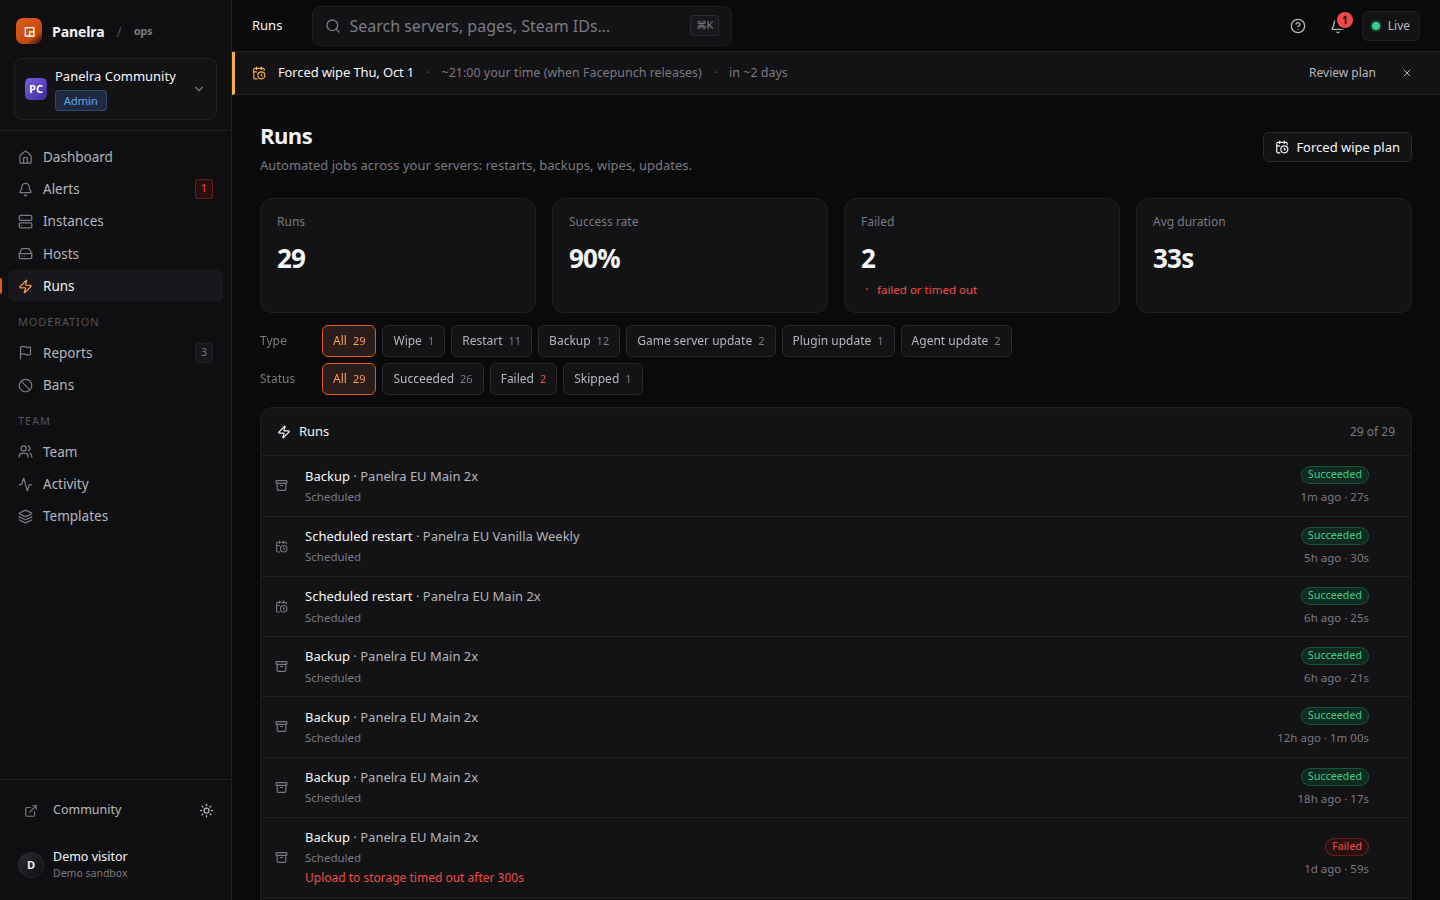Click the Reports flag icon

26,353
